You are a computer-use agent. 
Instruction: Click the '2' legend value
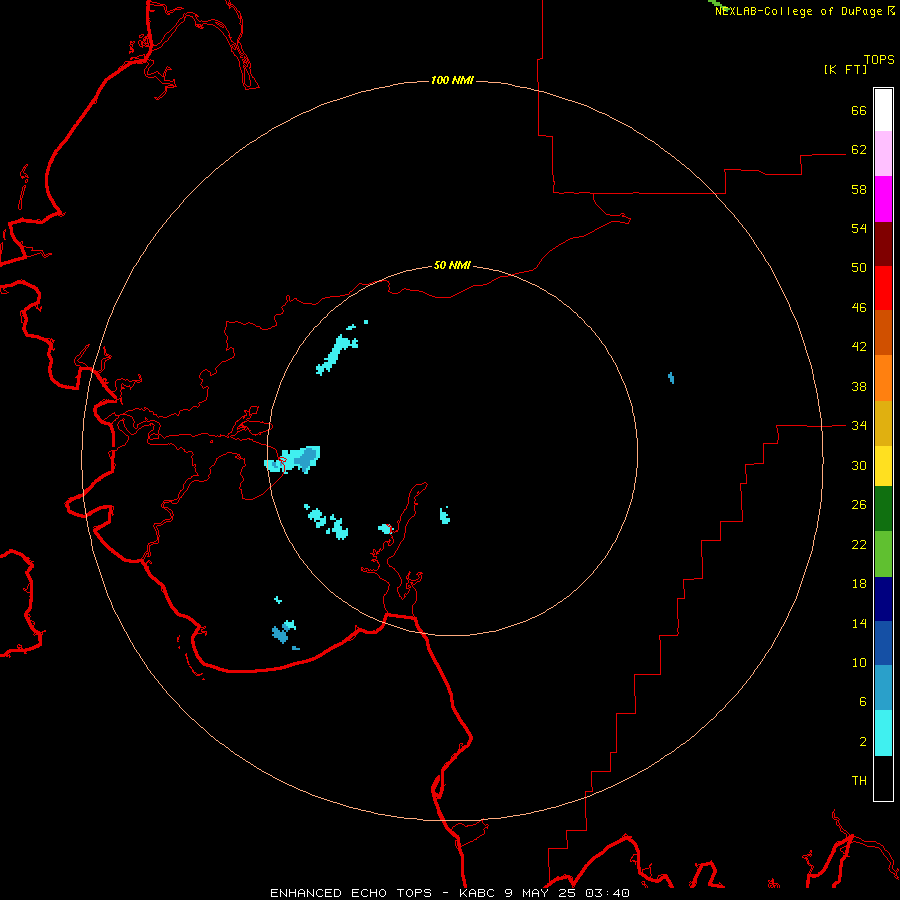pos(863,742)
